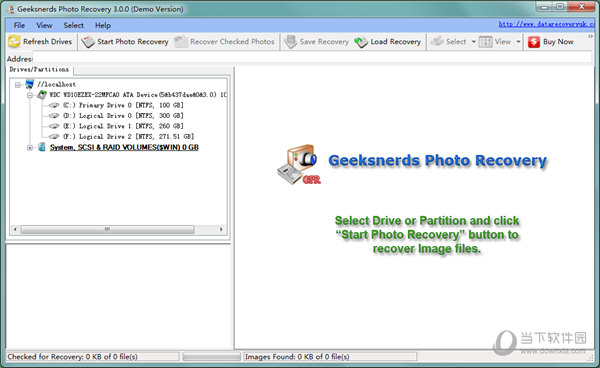Open the View menu
This screenshot has height=368, width=600.
pos(44,25)
